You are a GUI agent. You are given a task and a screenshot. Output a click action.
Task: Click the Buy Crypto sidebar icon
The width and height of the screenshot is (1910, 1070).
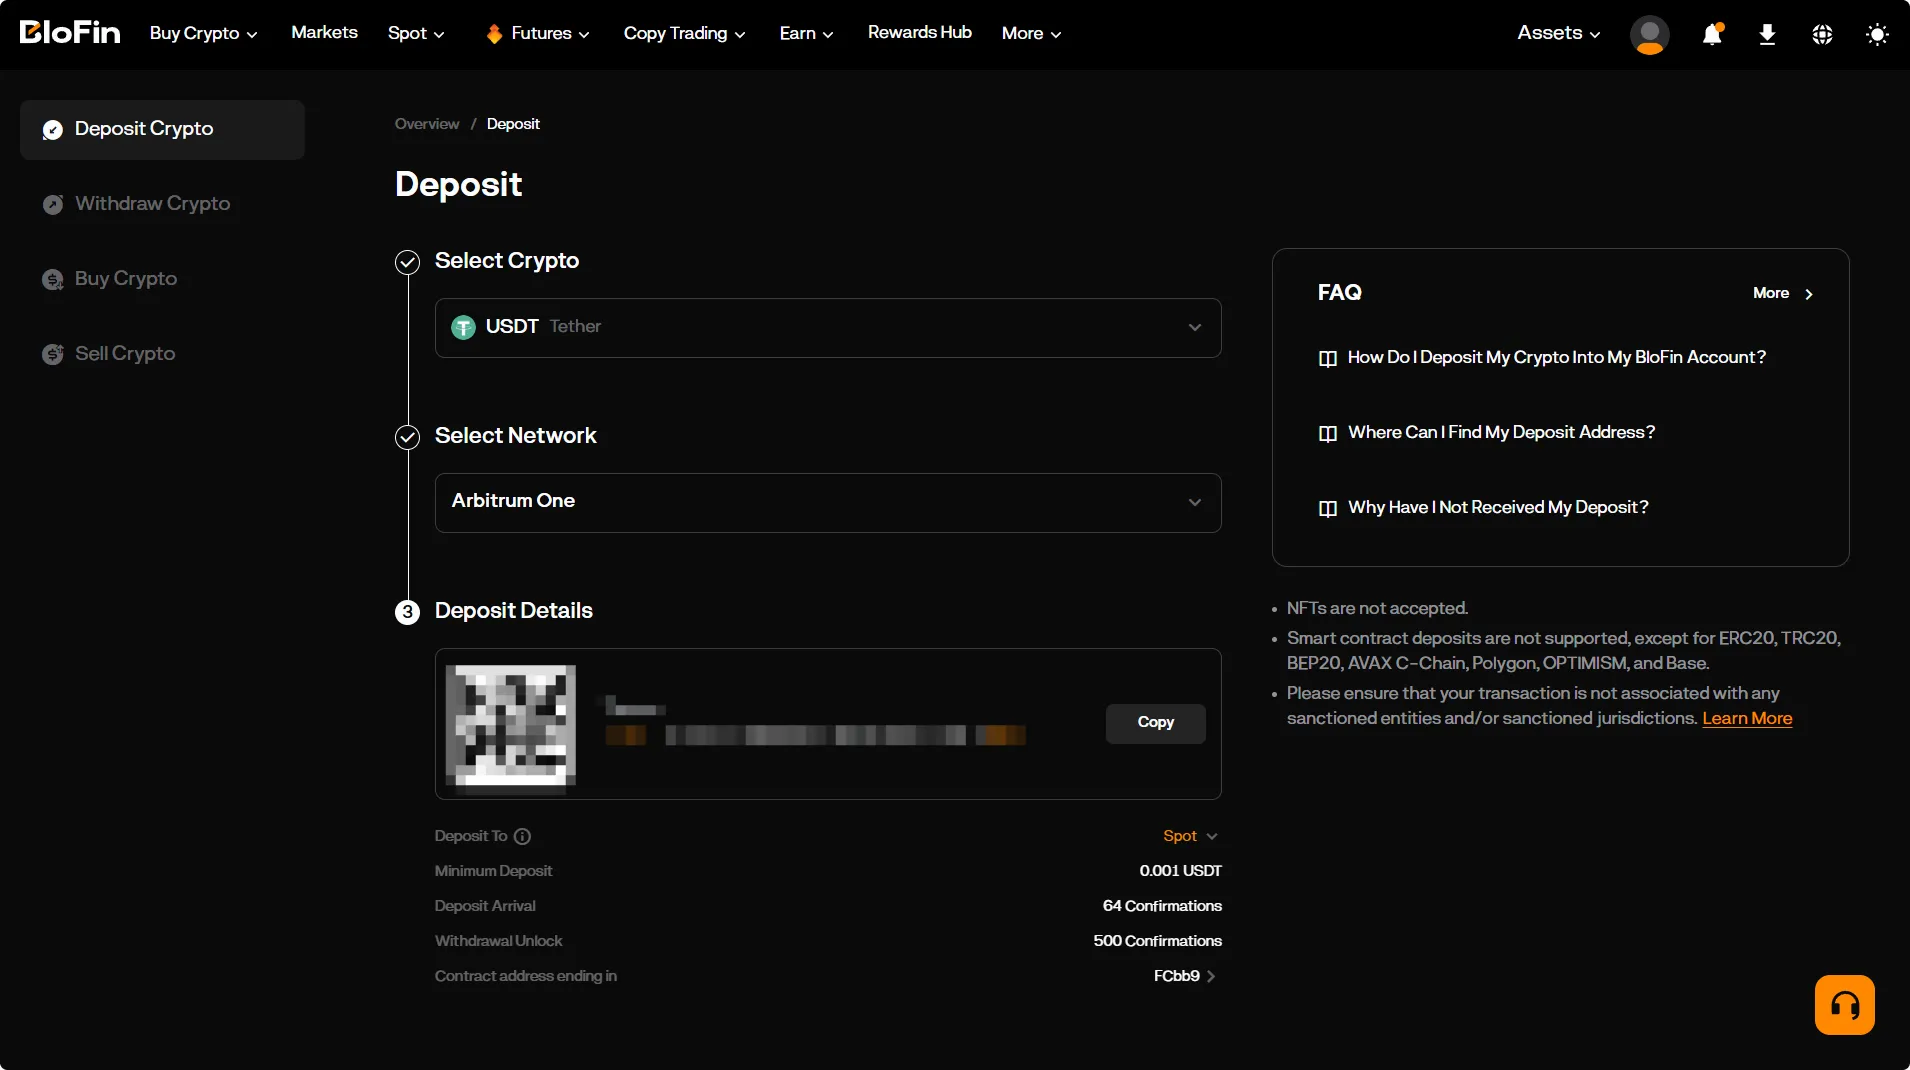(x=53, y=279)
